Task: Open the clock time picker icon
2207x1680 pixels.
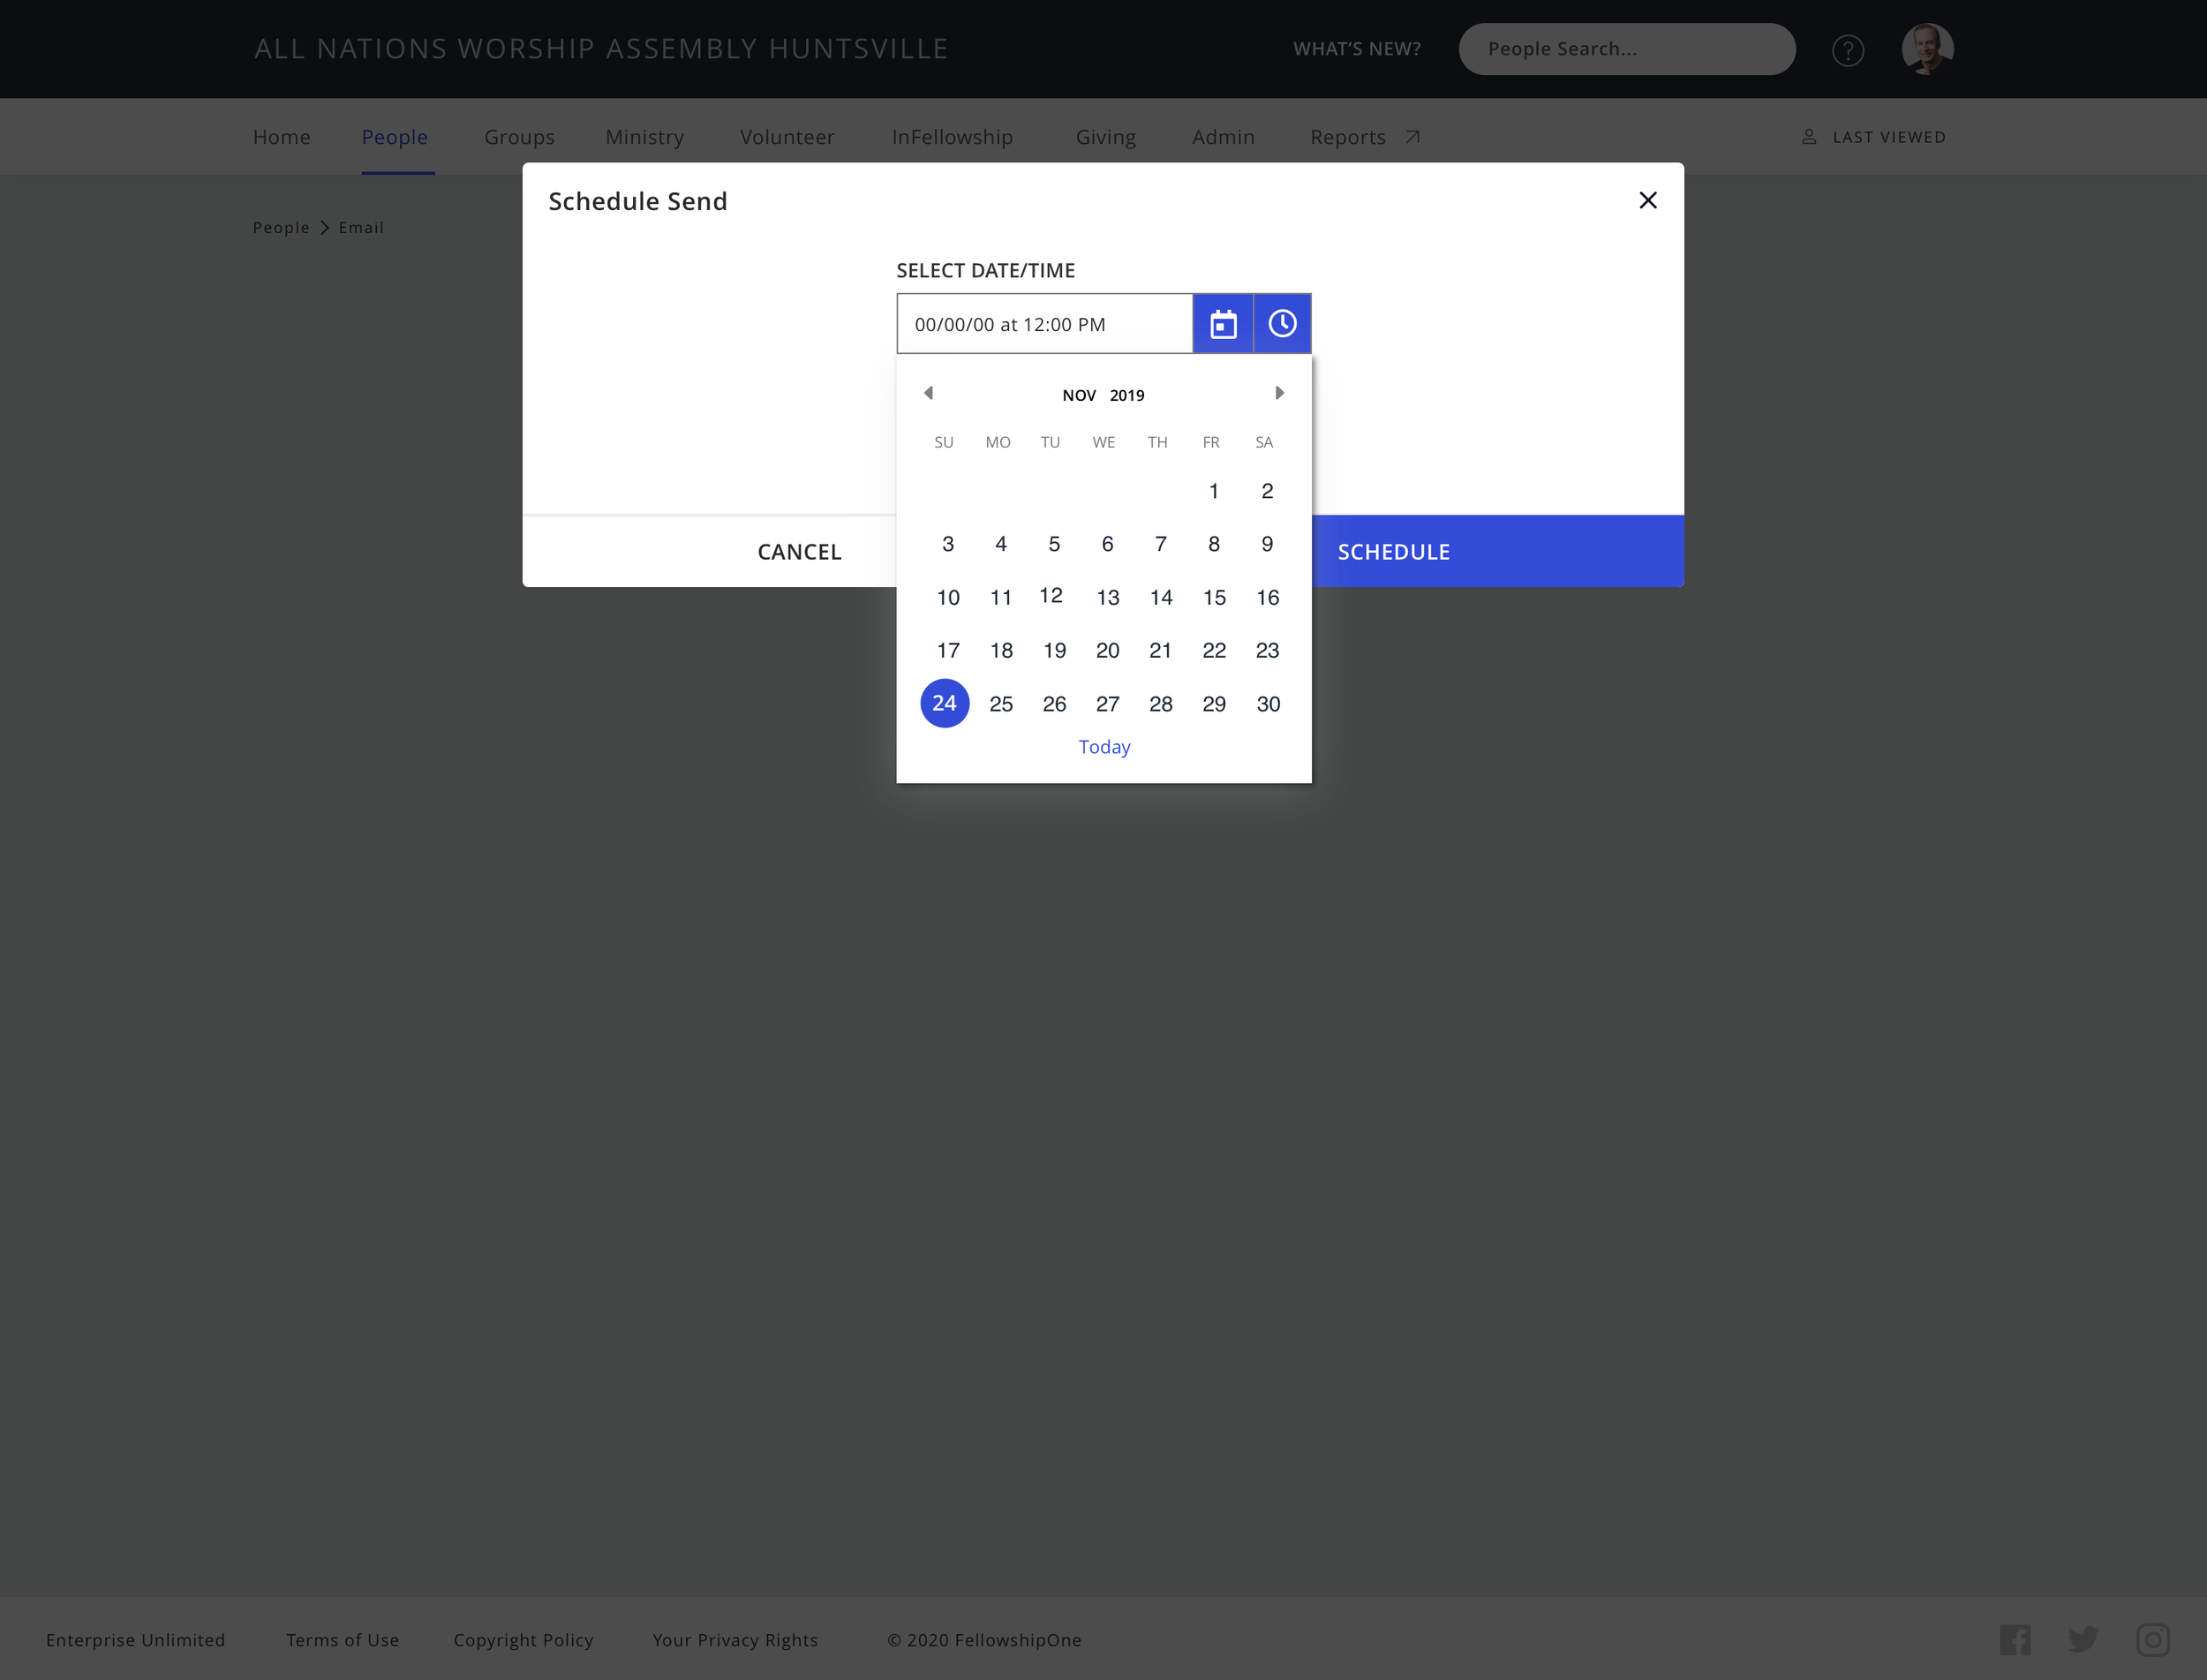Action: pos(1282,323)
